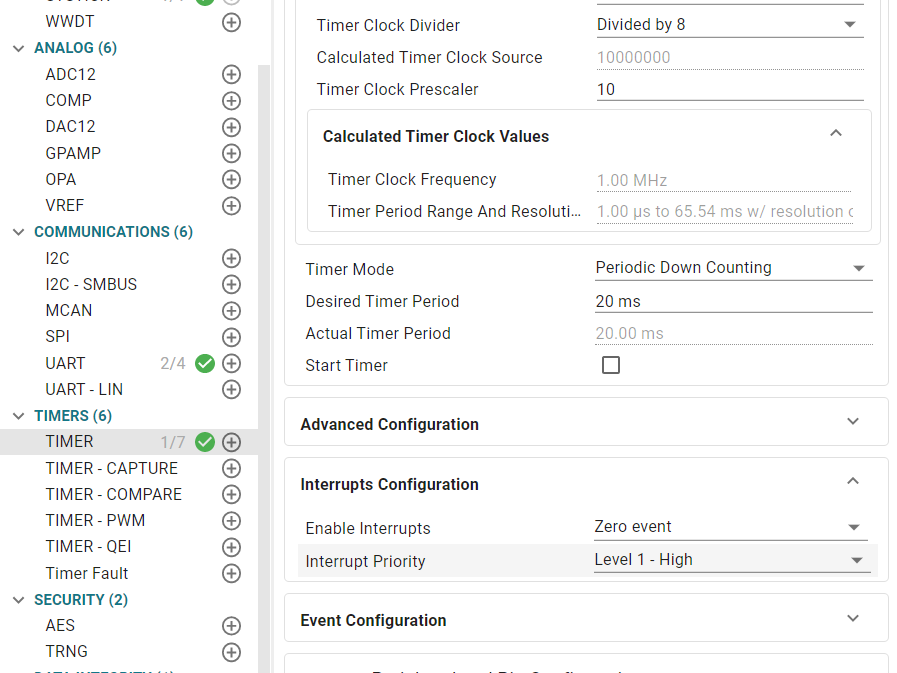Add a TIMER - CAPTURE instance
The image size is (897, 673).
(231, 469)
